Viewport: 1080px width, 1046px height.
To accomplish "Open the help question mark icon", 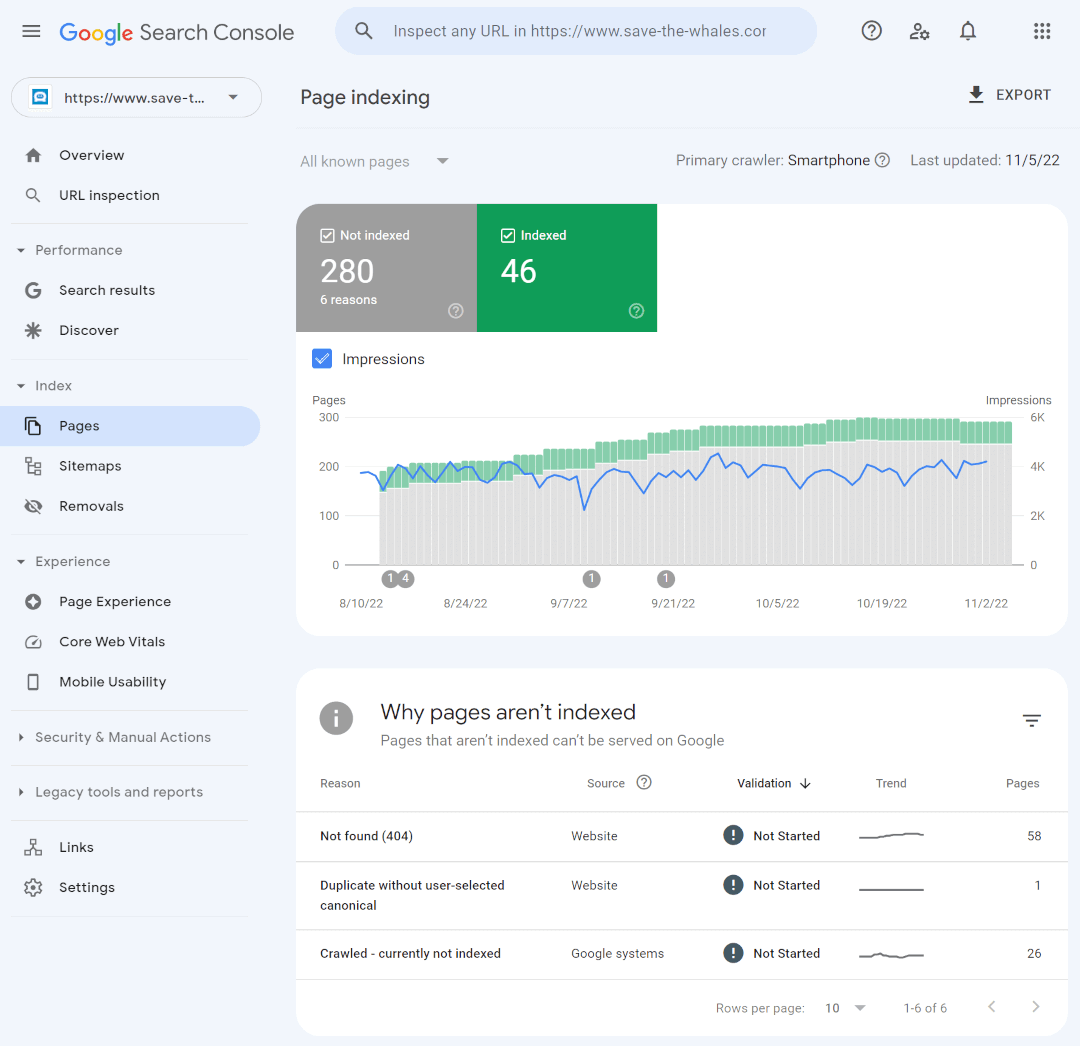I will (871, 31).
